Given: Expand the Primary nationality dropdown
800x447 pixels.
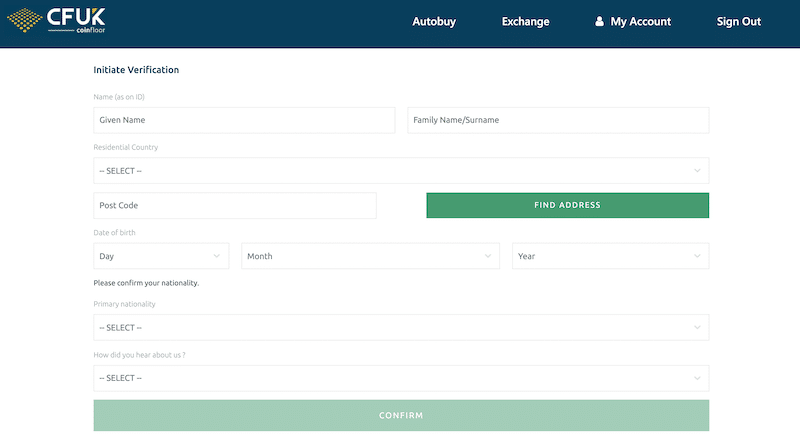Looking at the screenshot, I should pos(401,328).
